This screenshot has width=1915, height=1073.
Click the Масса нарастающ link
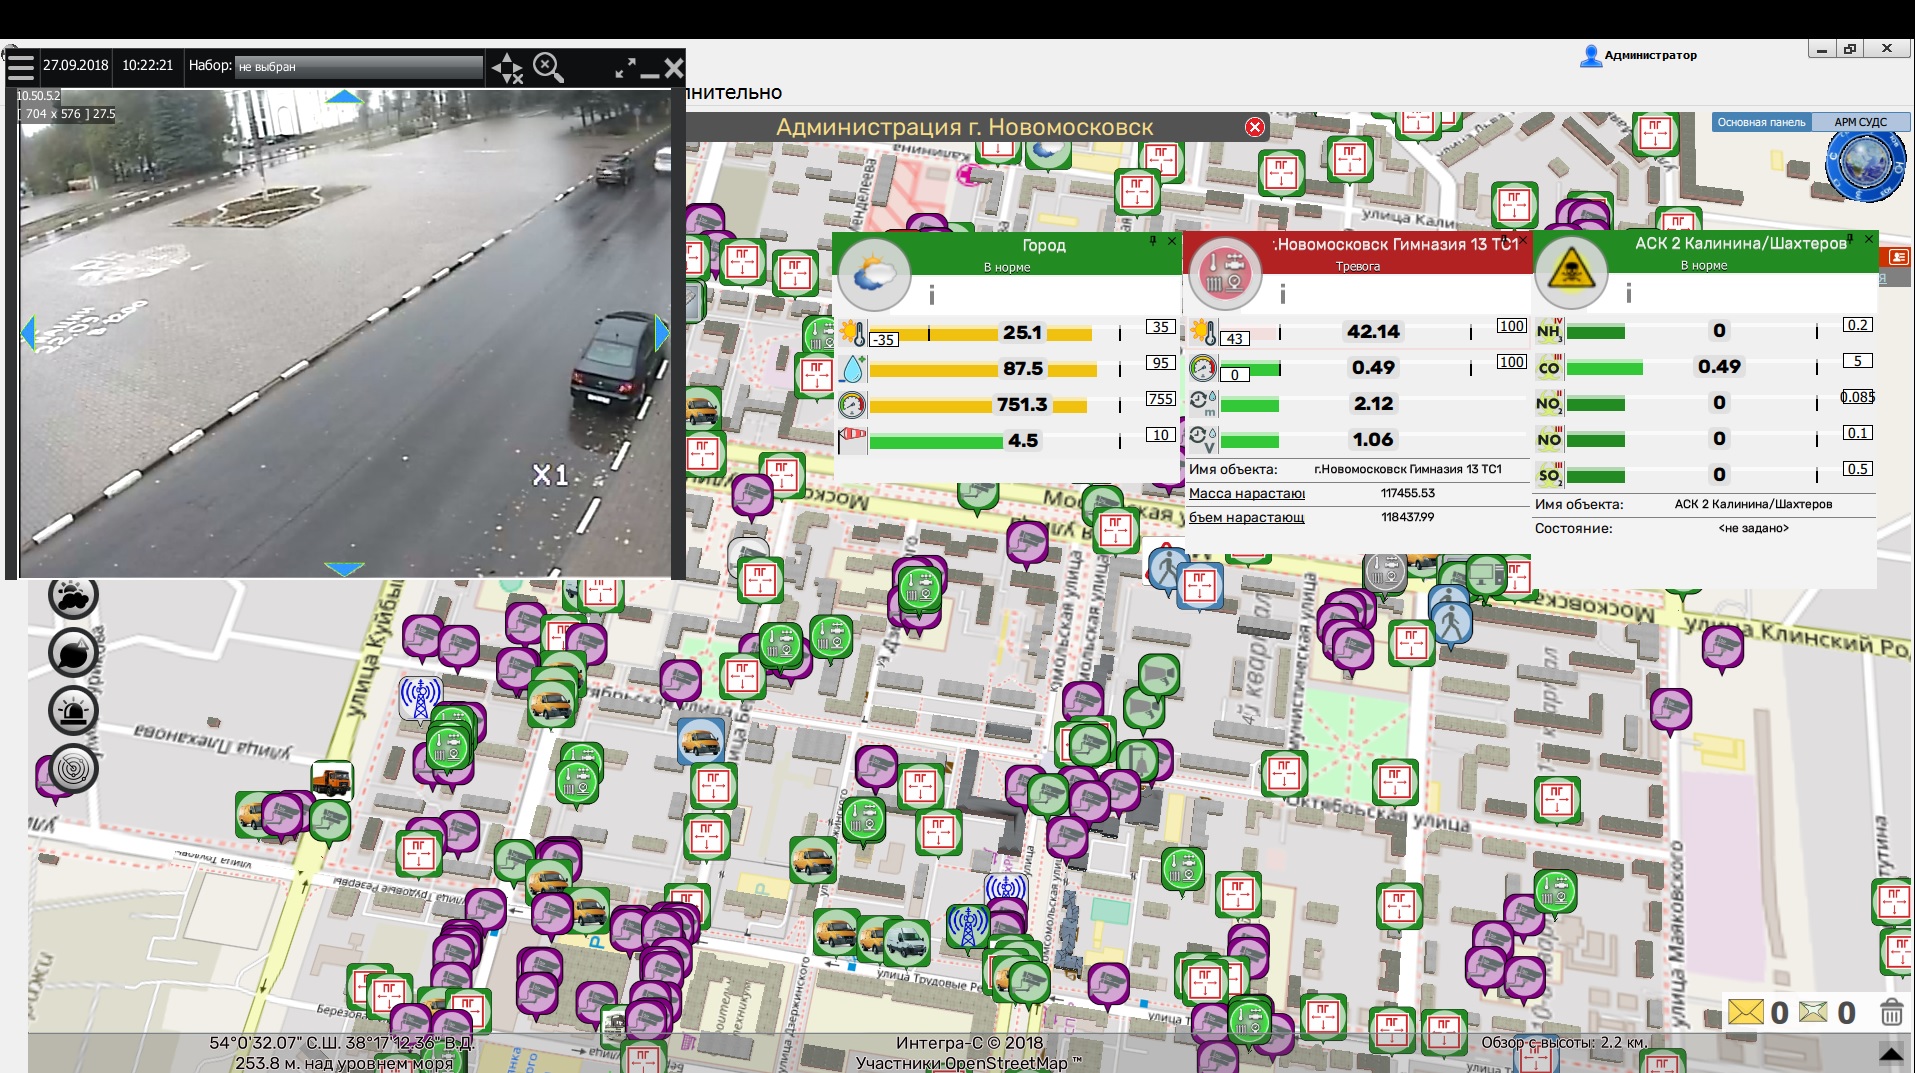pos(1246,493)
